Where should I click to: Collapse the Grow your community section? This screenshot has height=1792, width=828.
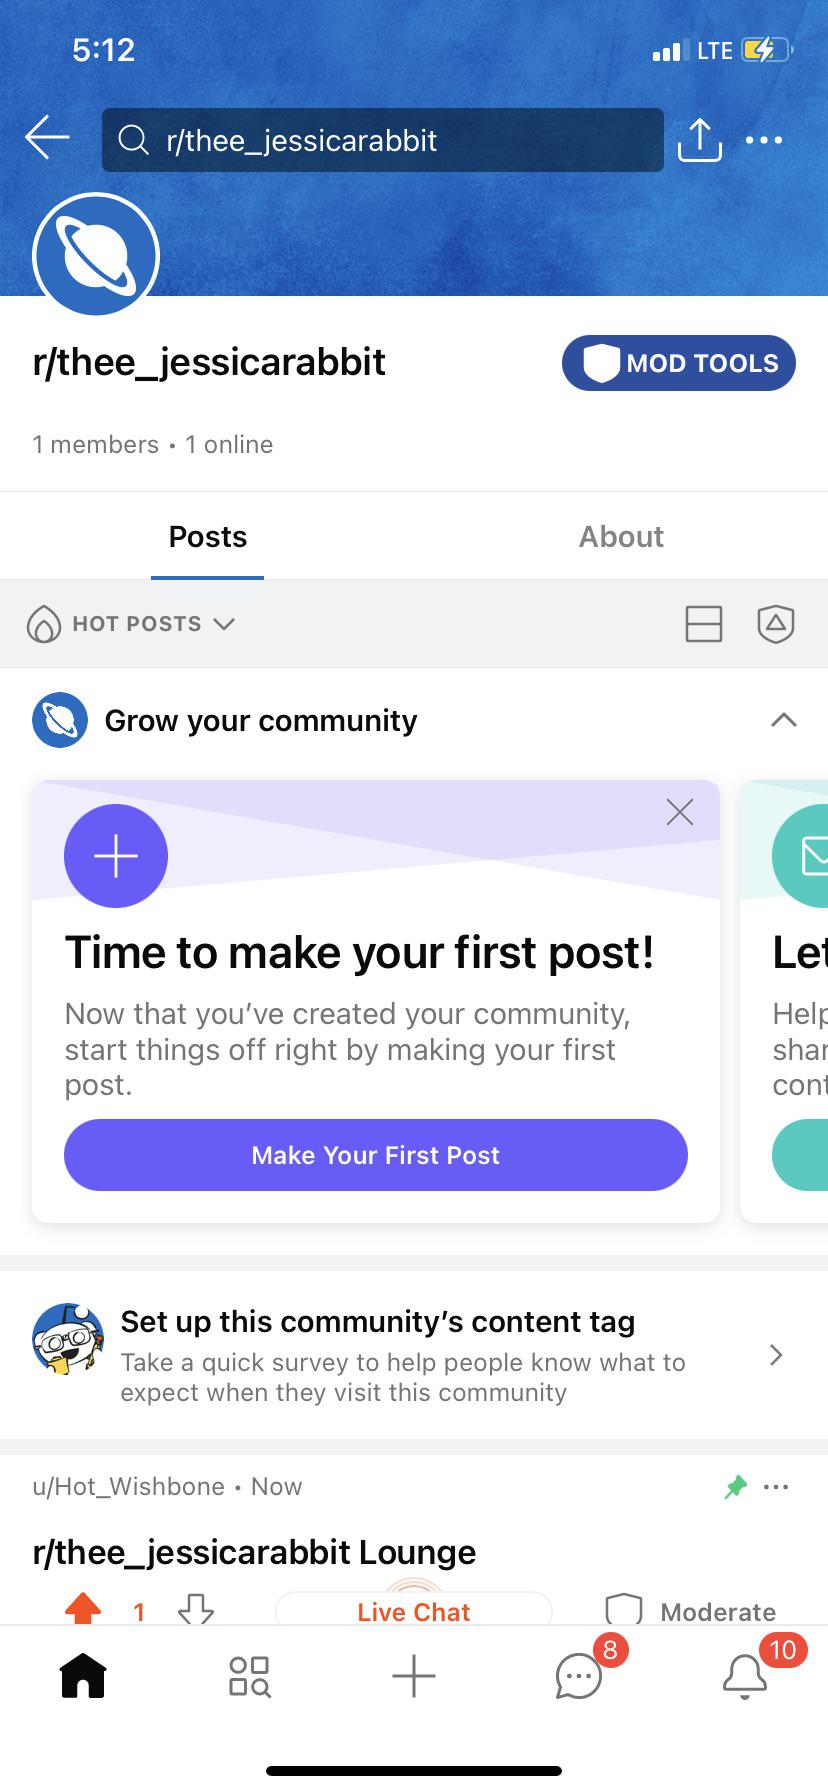coord(784,720)
